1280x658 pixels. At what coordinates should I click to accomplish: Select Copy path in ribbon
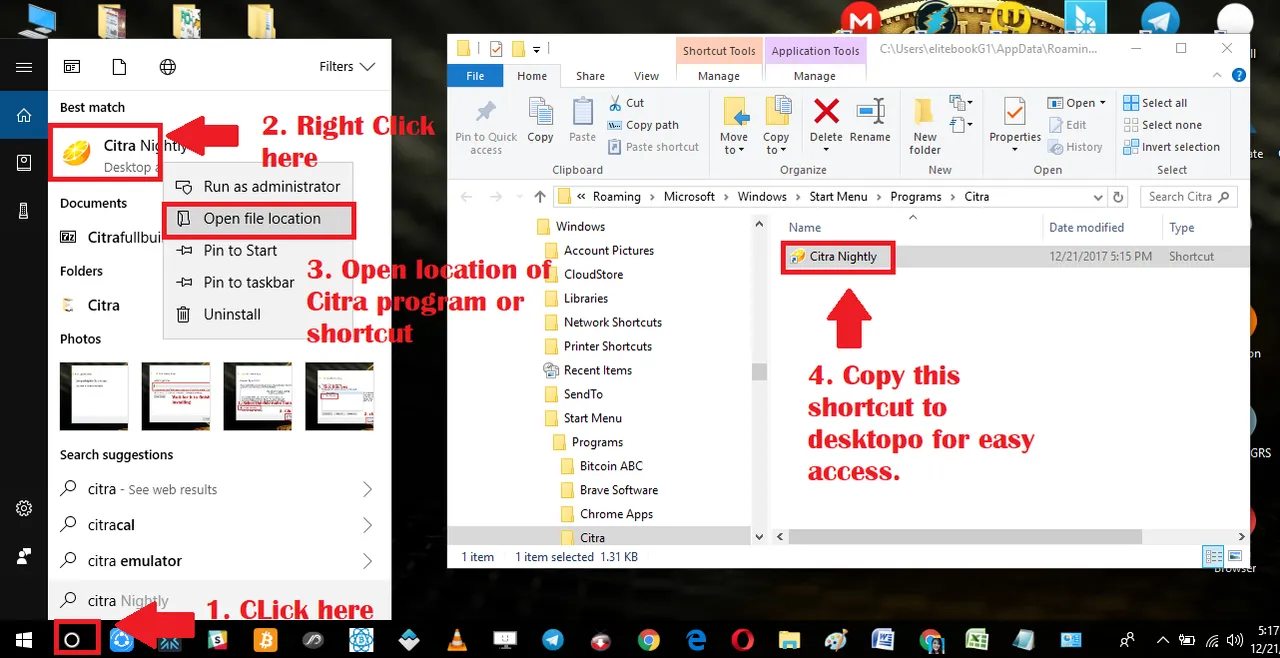coord(642,125)
